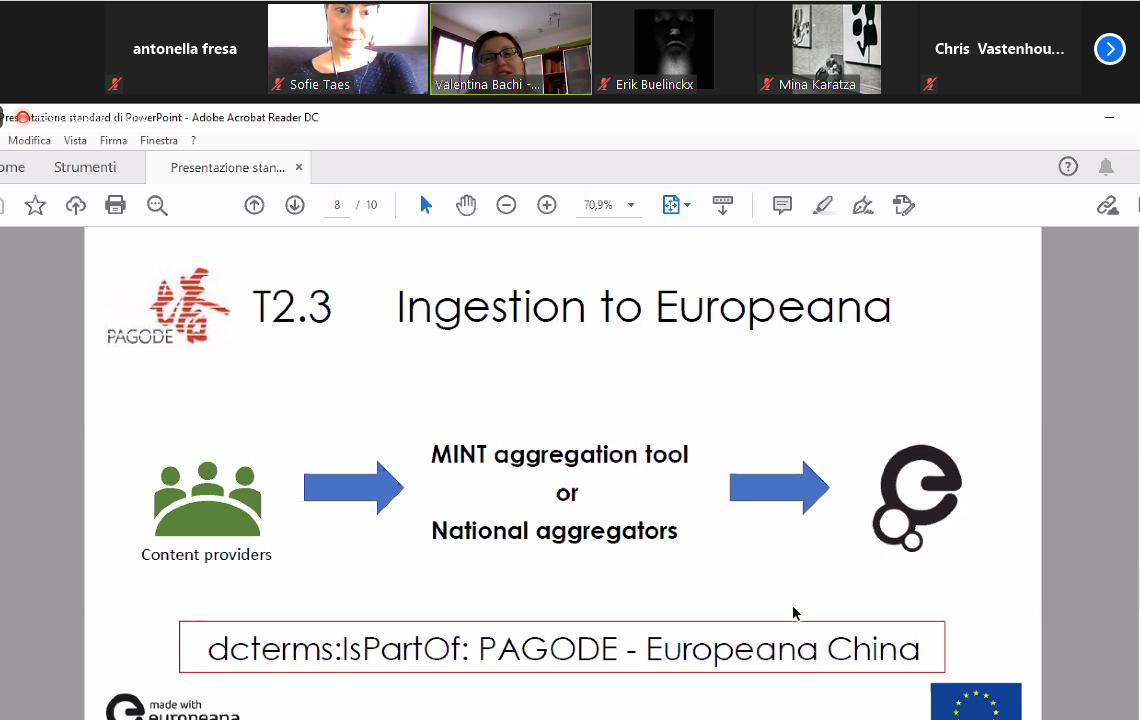This screenshot has width=1140, height=720.
Task: Click 'MINT aggregation tool' text
Action: click(x=560, y=455)
